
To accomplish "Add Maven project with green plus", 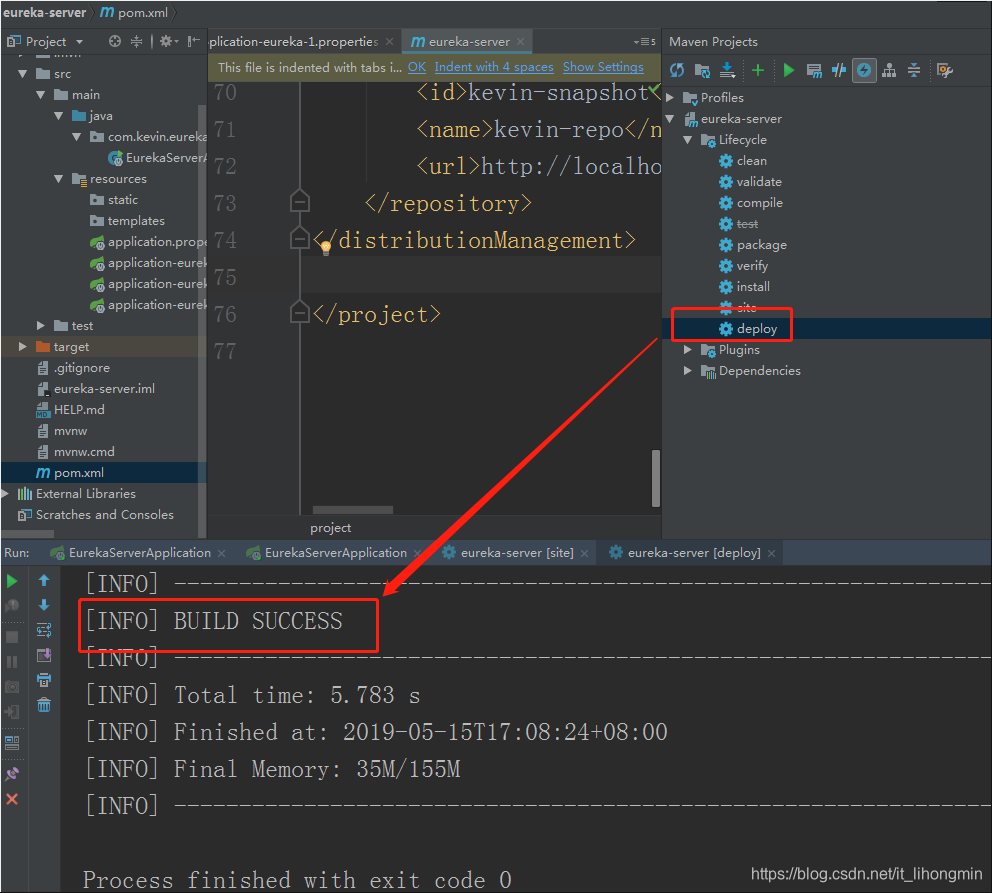I will (757, 70).
